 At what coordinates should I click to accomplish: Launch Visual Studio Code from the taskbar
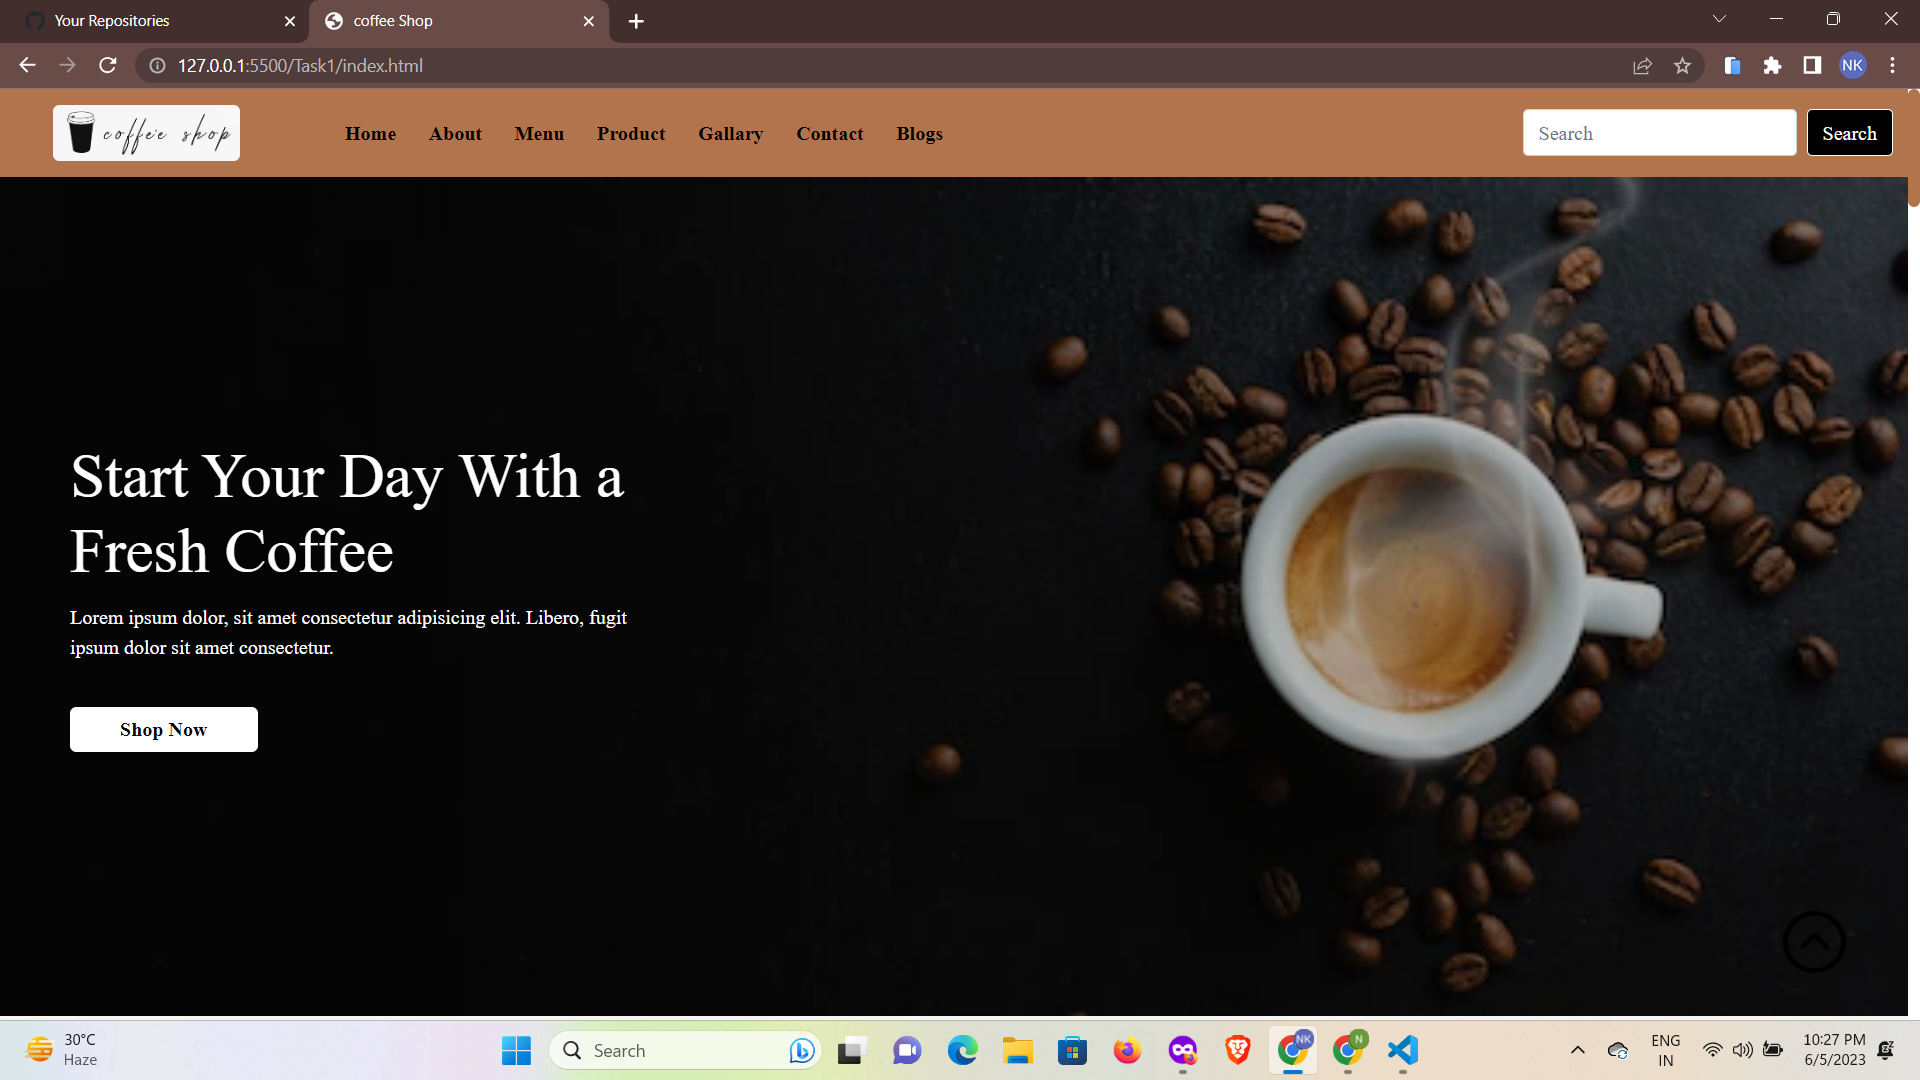tap(1402, 1051)
